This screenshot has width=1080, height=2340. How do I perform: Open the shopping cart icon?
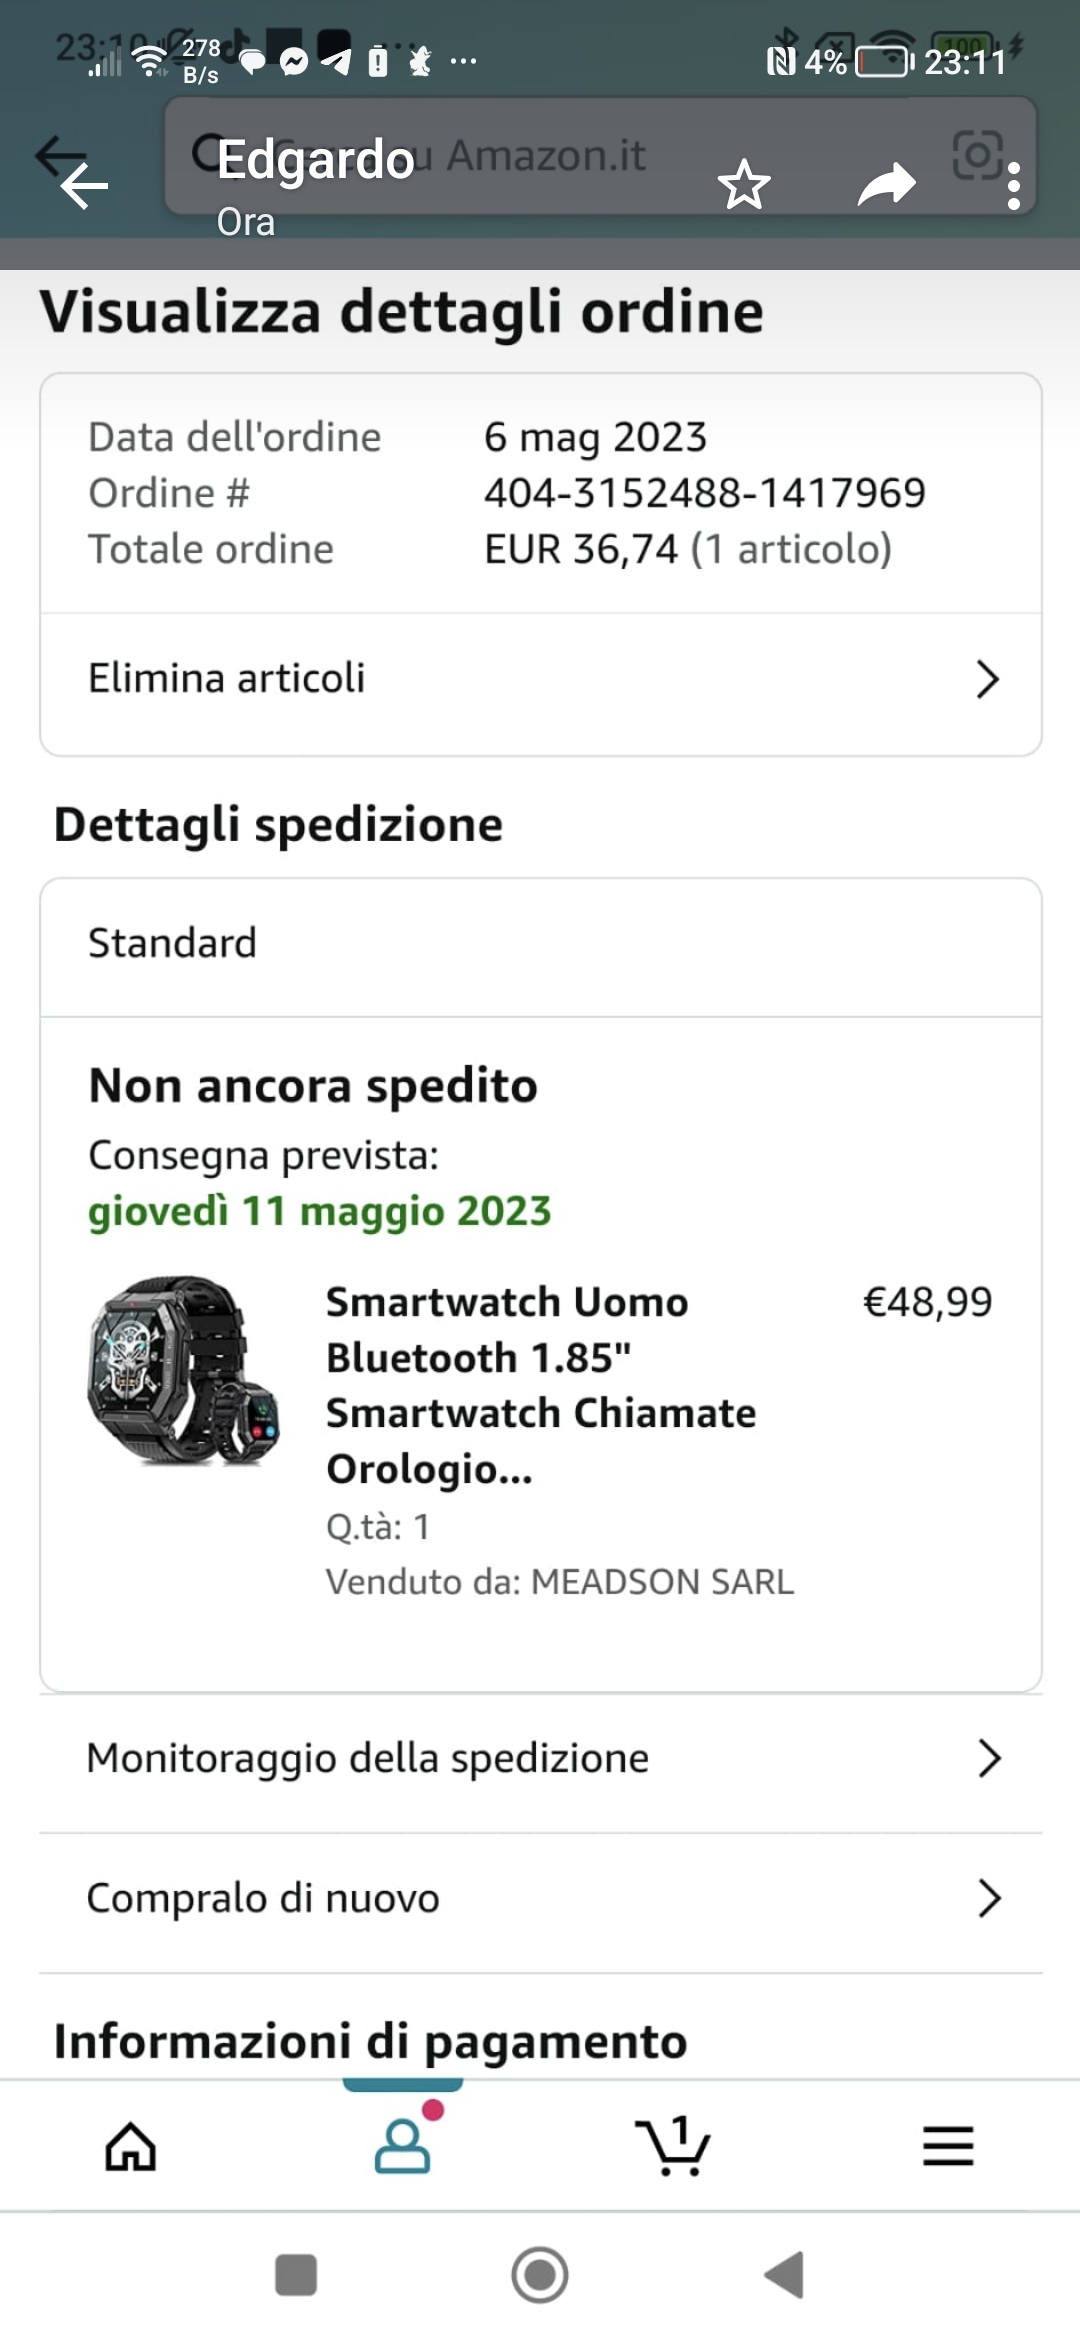(673, 2146)
